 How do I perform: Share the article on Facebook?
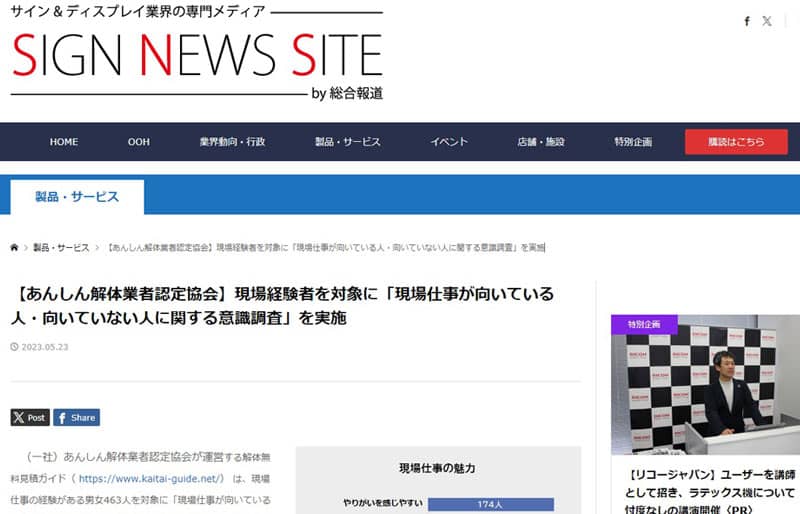pyautogui.click(x=76, y=417)
